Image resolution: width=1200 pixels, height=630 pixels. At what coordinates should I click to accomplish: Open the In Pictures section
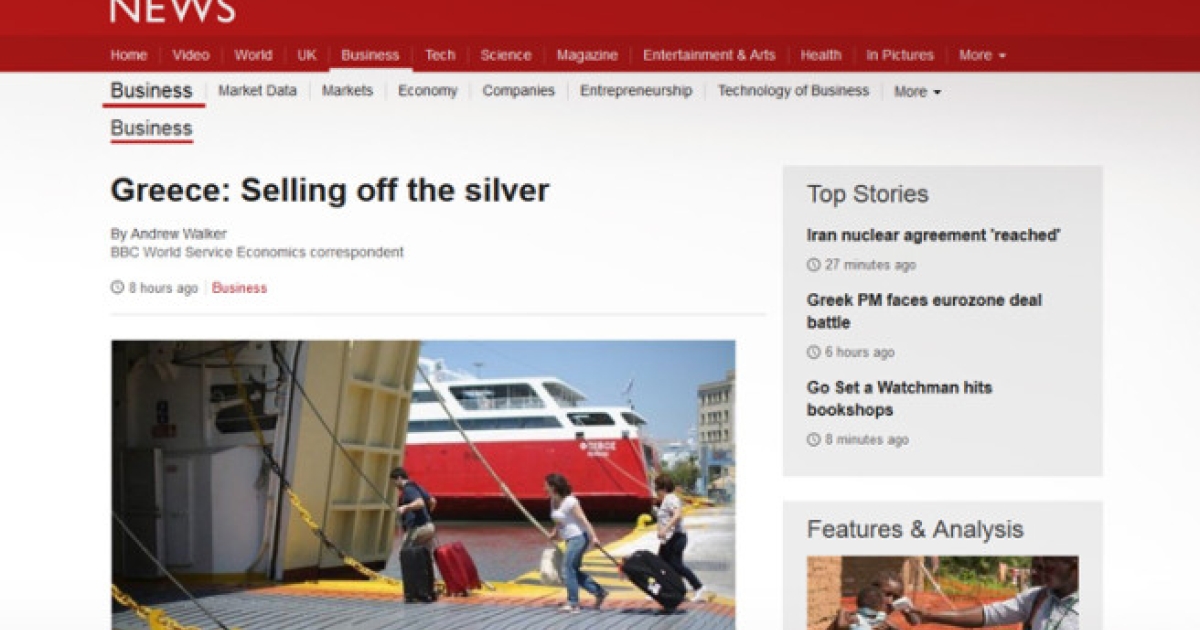(900, 55)
